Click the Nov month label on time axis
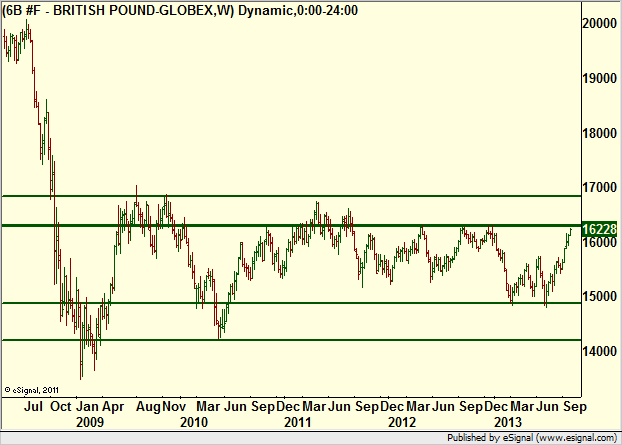This screenshot has width=622, height=445. click(x=175, y=407)
